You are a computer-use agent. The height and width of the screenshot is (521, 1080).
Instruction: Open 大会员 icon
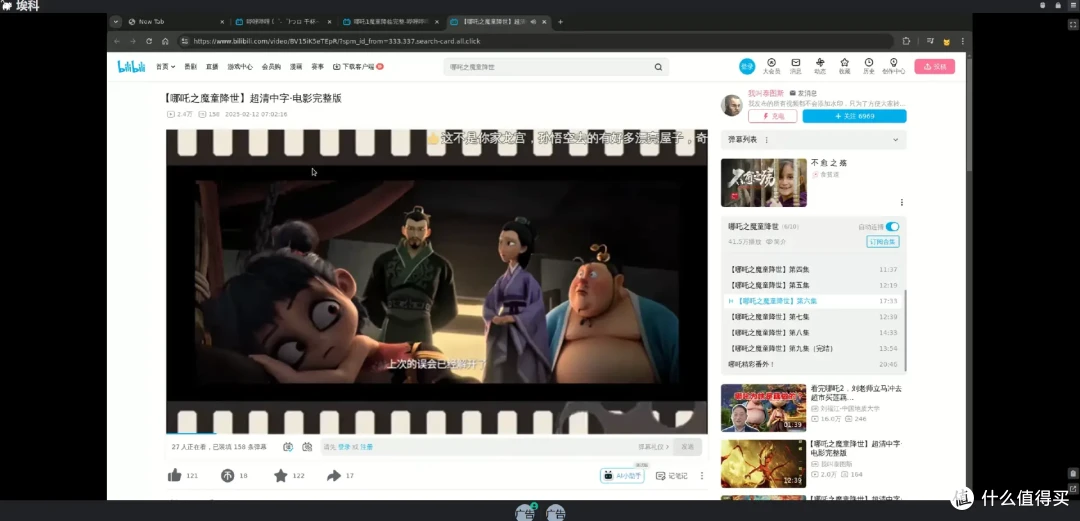pos(771,66)
